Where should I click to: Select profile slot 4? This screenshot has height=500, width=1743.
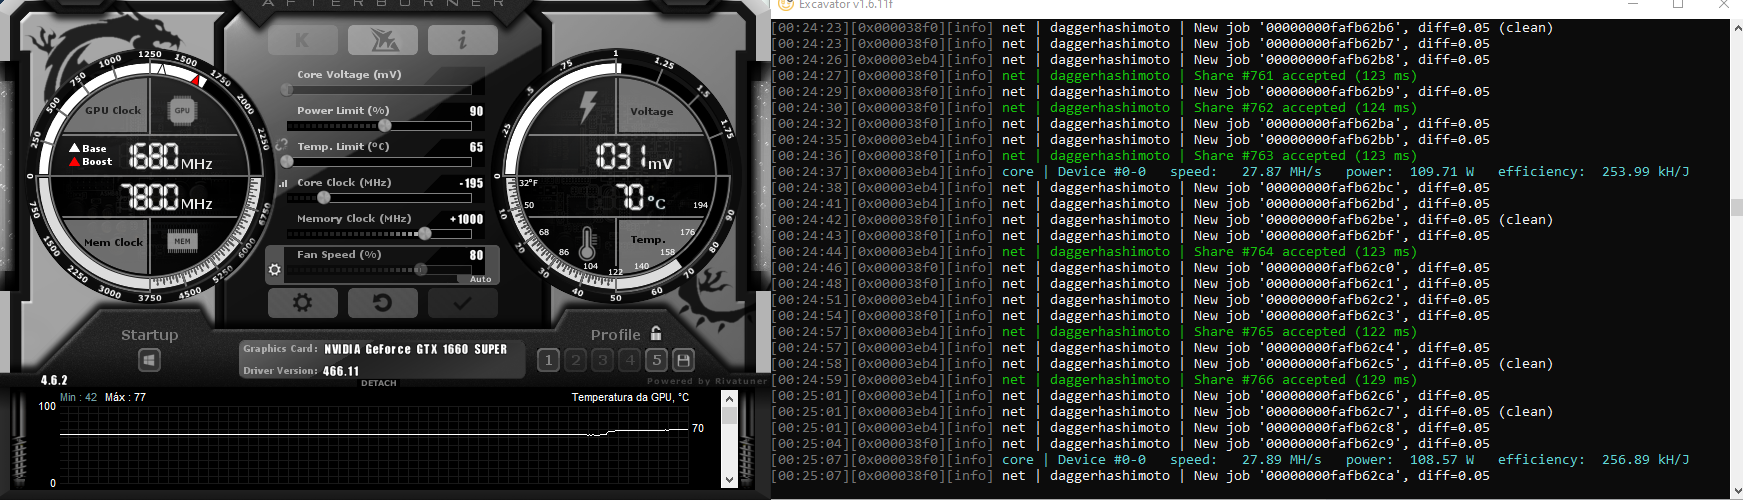[x=629, y=360]
